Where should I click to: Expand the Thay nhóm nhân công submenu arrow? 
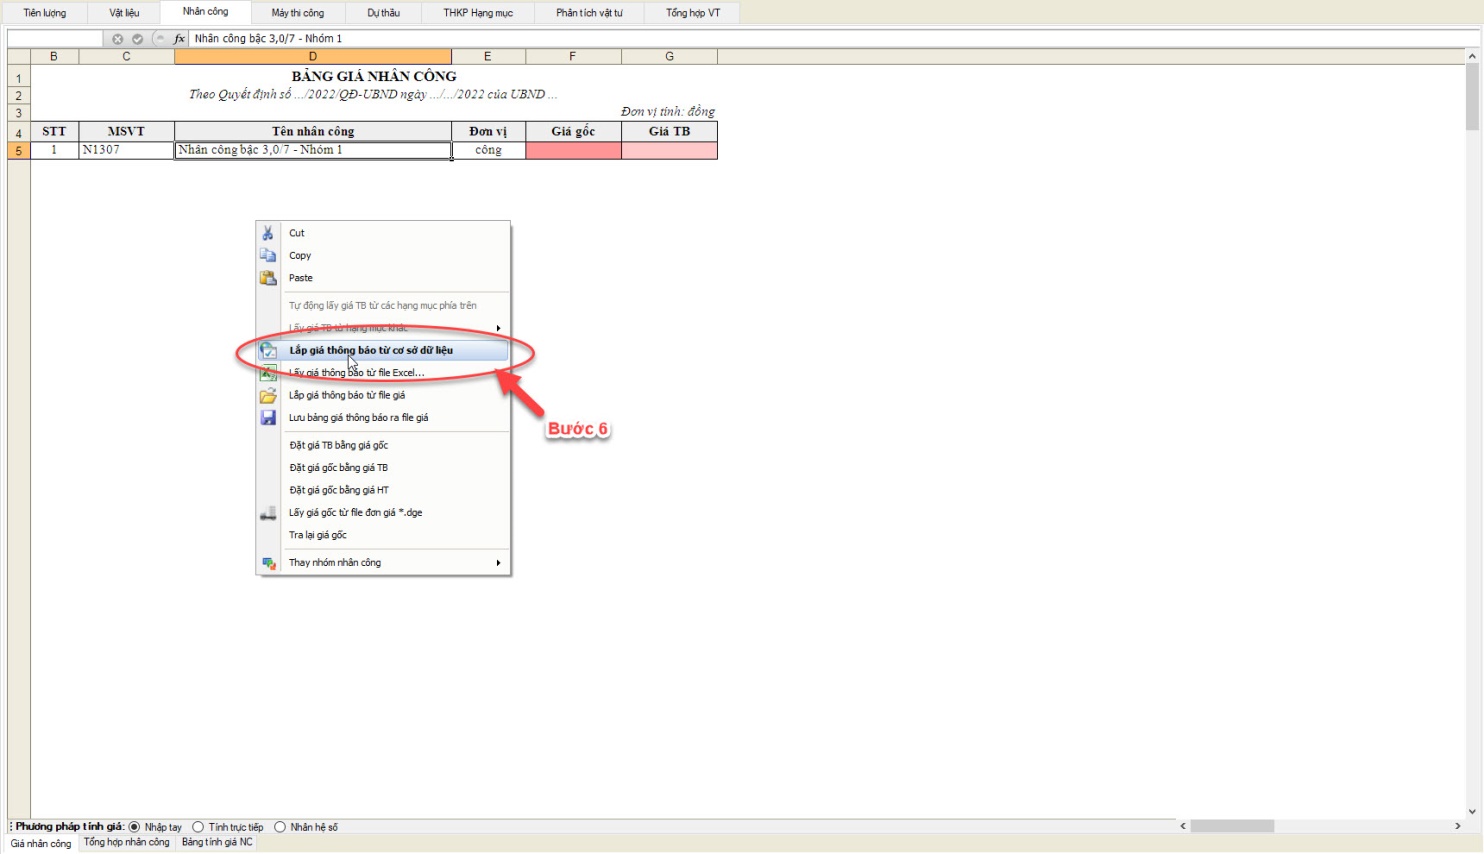498,563
